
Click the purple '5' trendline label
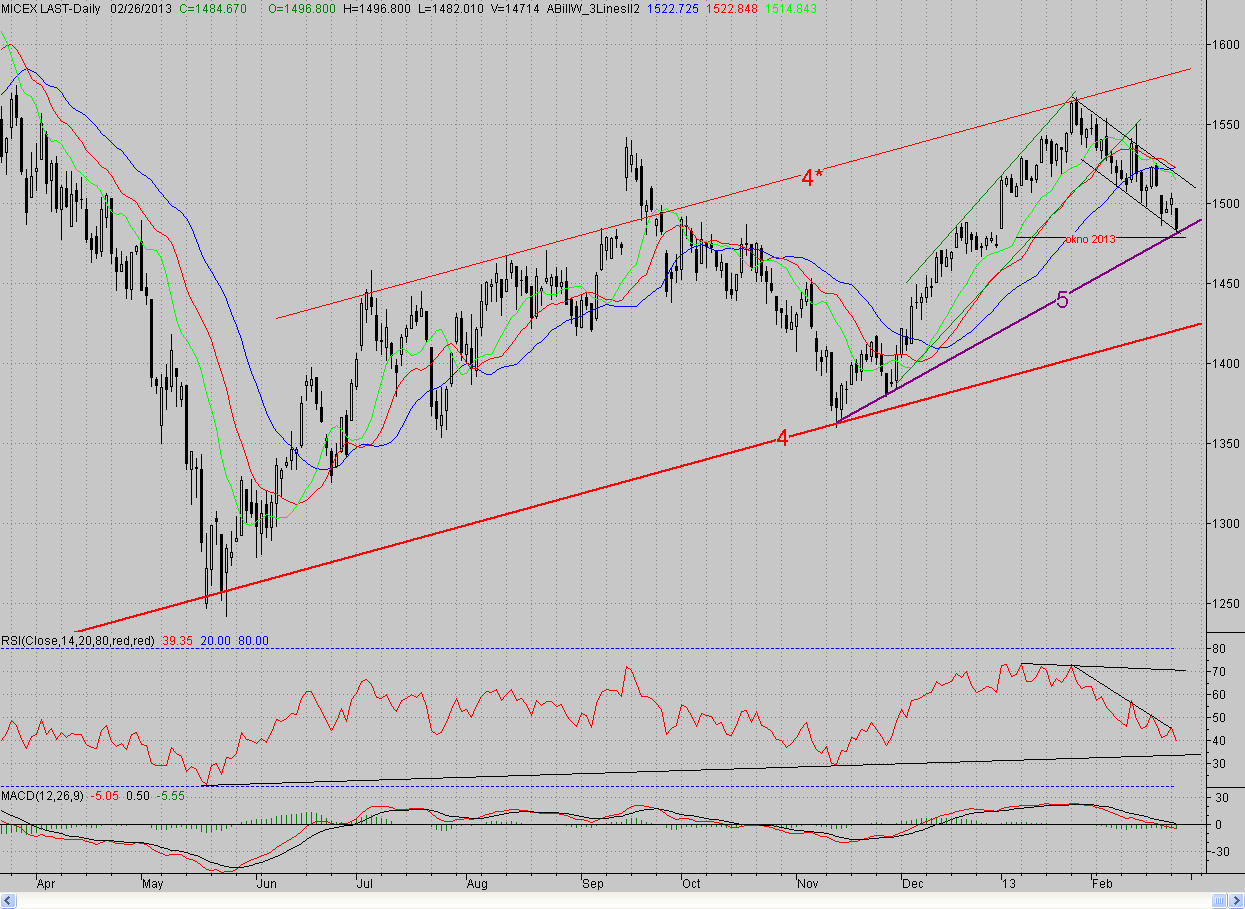(1063, 299)
